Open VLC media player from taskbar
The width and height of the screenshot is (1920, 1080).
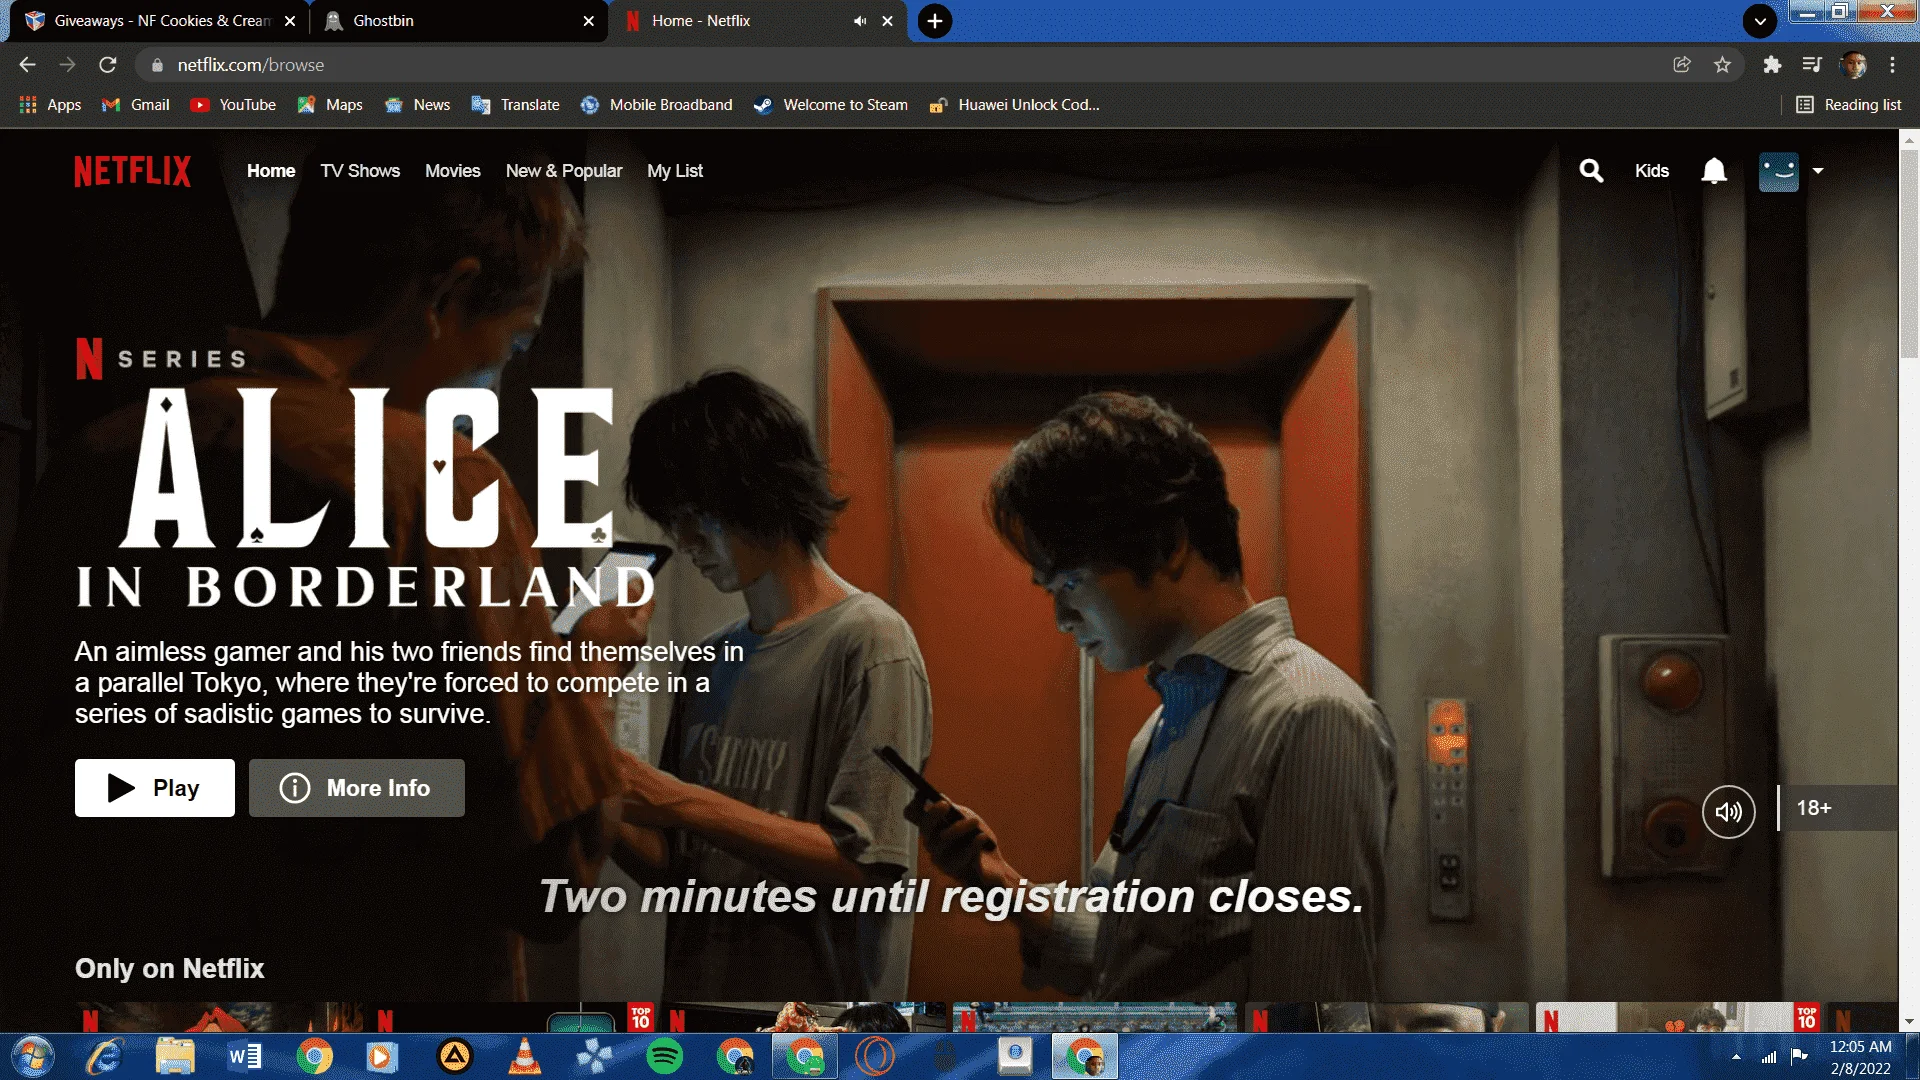click(x=524, y=1056)
